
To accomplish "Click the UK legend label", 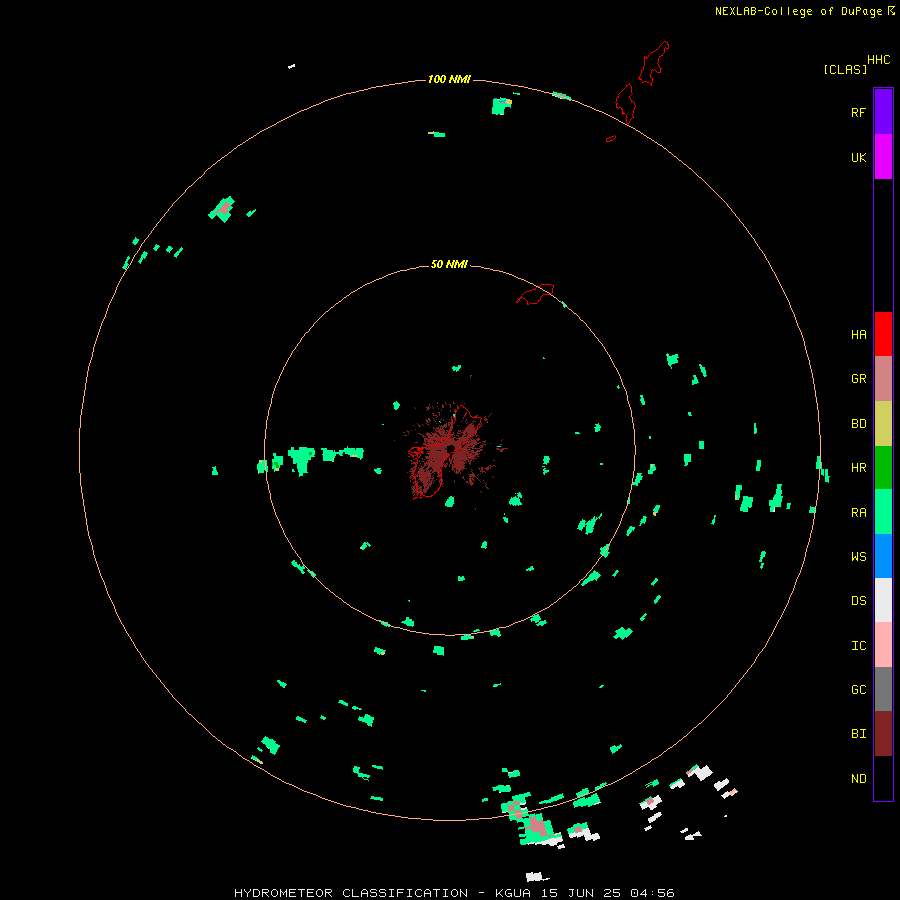I will coord(858,157).
